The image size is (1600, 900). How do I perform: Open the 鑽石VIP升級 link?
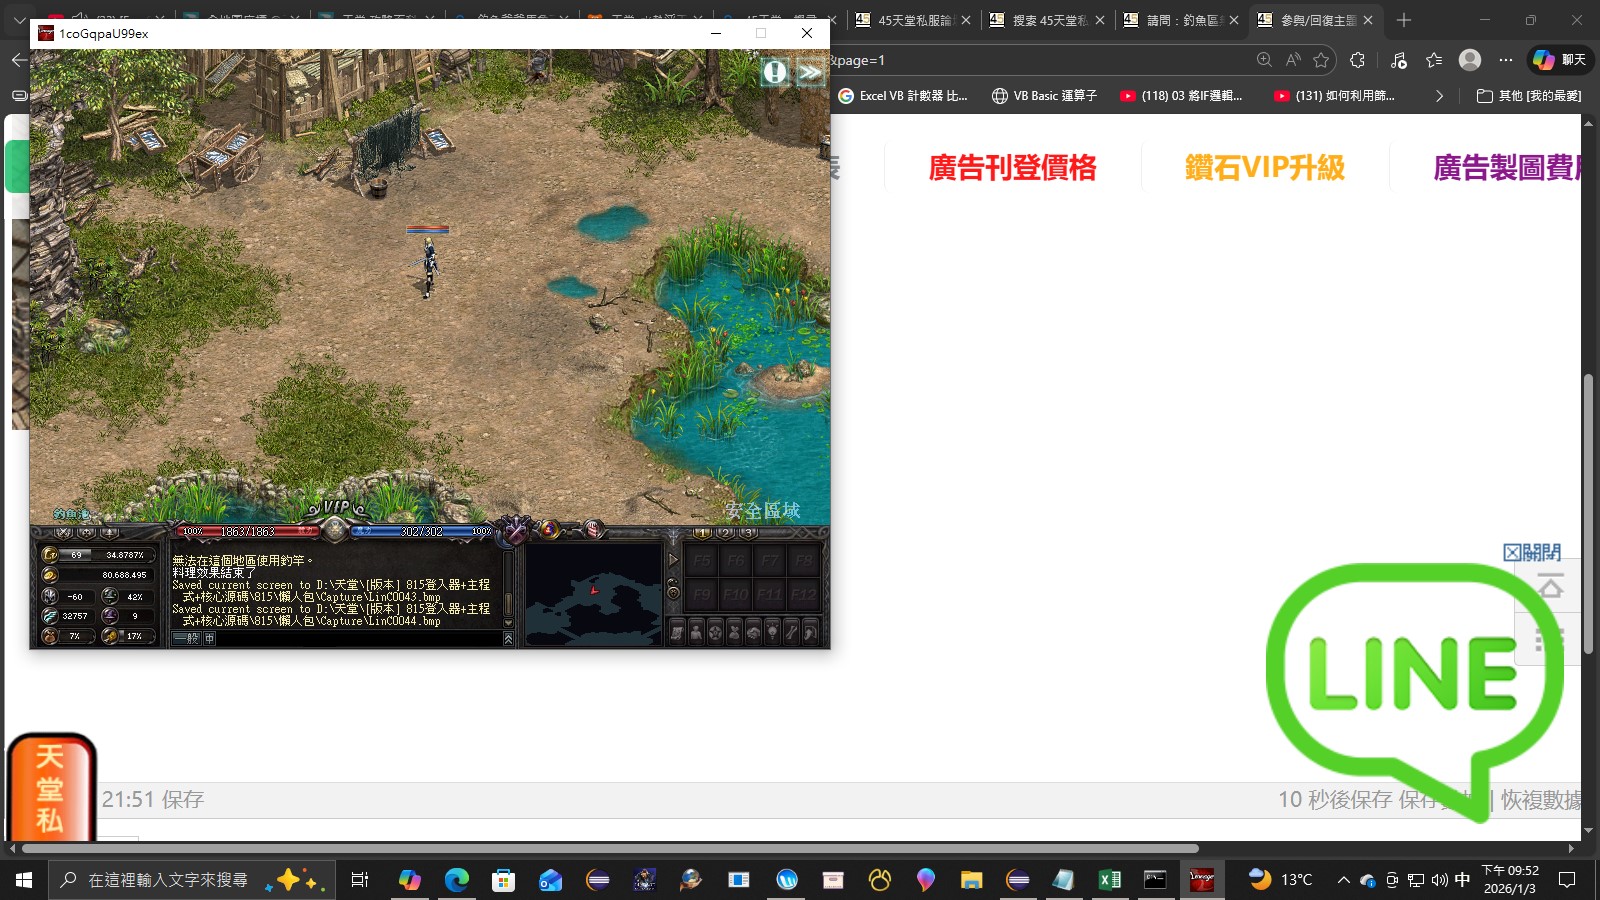[1265, 167]
